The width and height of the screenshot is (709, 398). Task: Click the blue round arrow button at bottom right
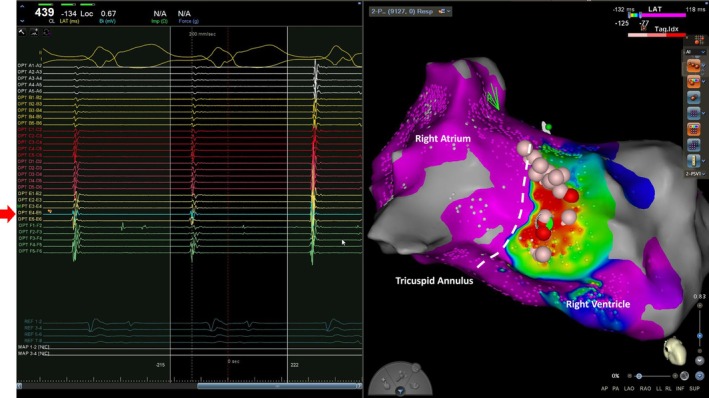tap(700, 376)
